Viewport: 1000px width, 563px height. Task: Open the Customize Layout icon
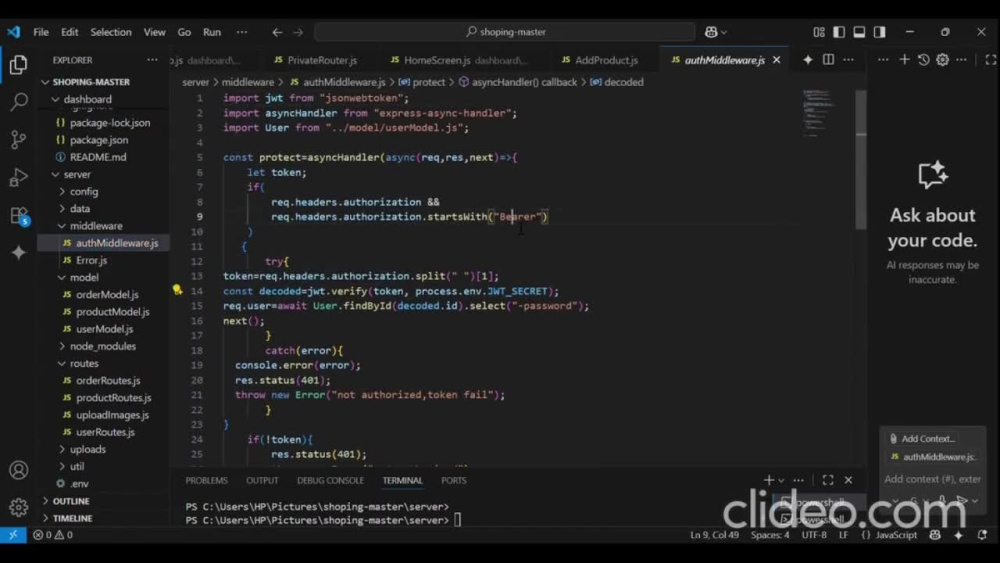(819, 32)
